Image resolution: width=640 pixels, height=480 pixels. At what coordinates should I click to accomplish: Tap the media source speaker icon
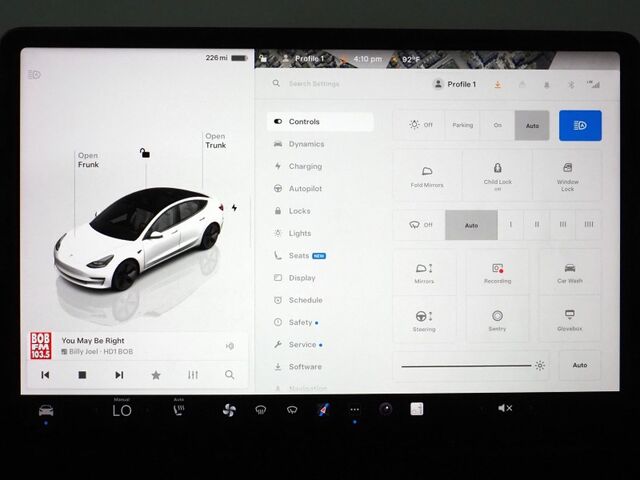coord(230,346)
